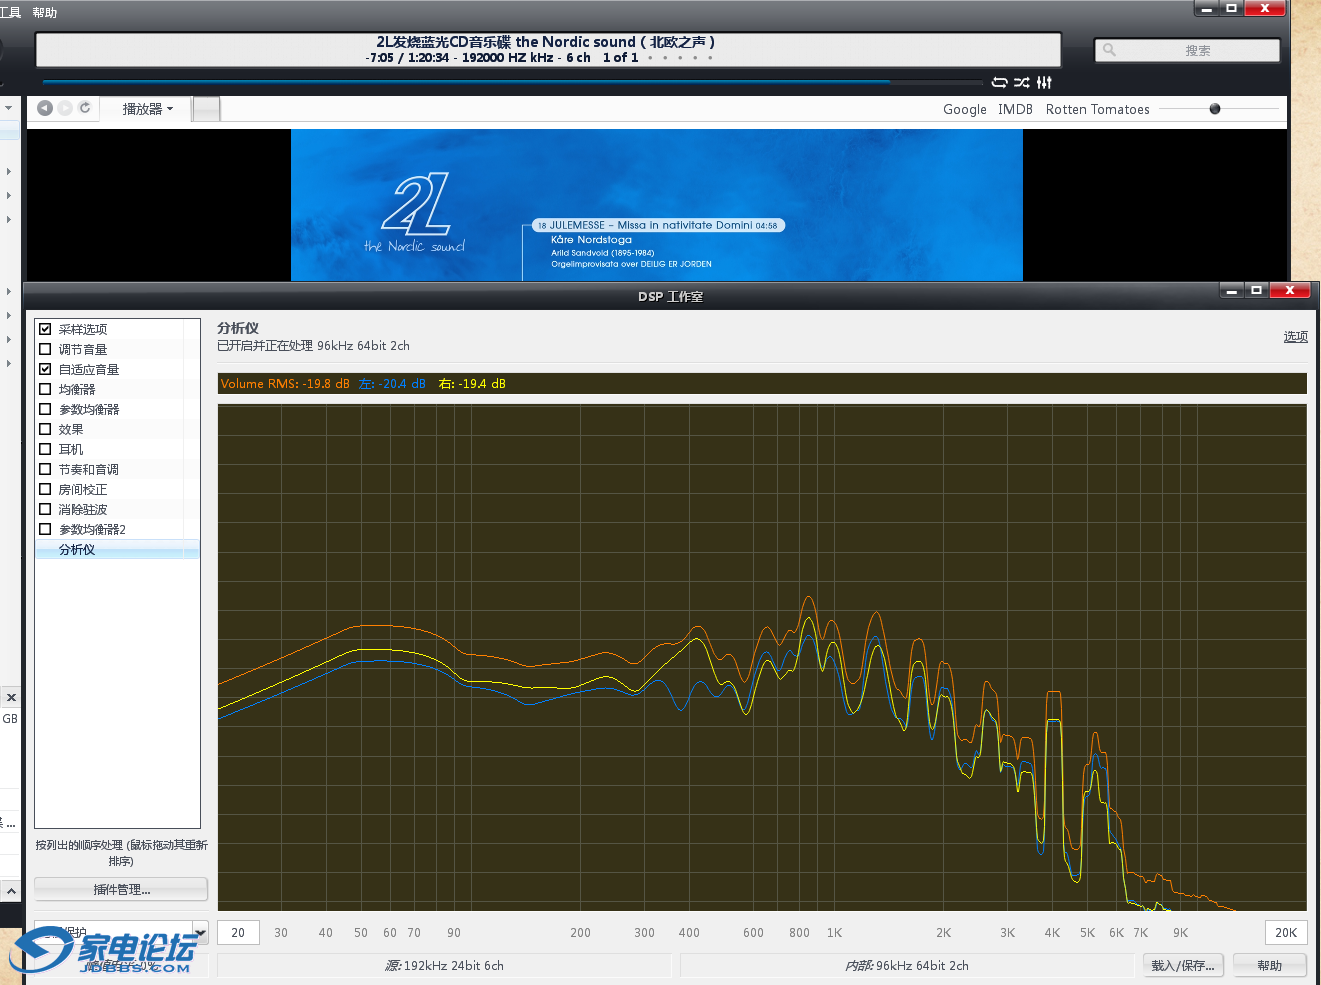
Task: Open DSP Studio via the equalizer sliders icon
Action: tap(1044, 83)
